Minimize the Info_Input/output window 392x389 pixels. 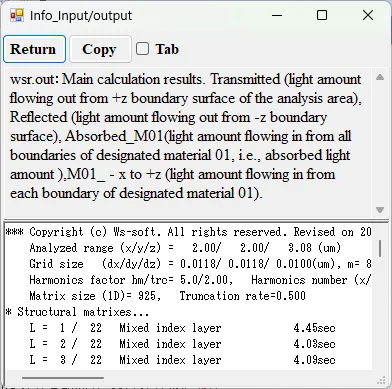pos(277,15)
